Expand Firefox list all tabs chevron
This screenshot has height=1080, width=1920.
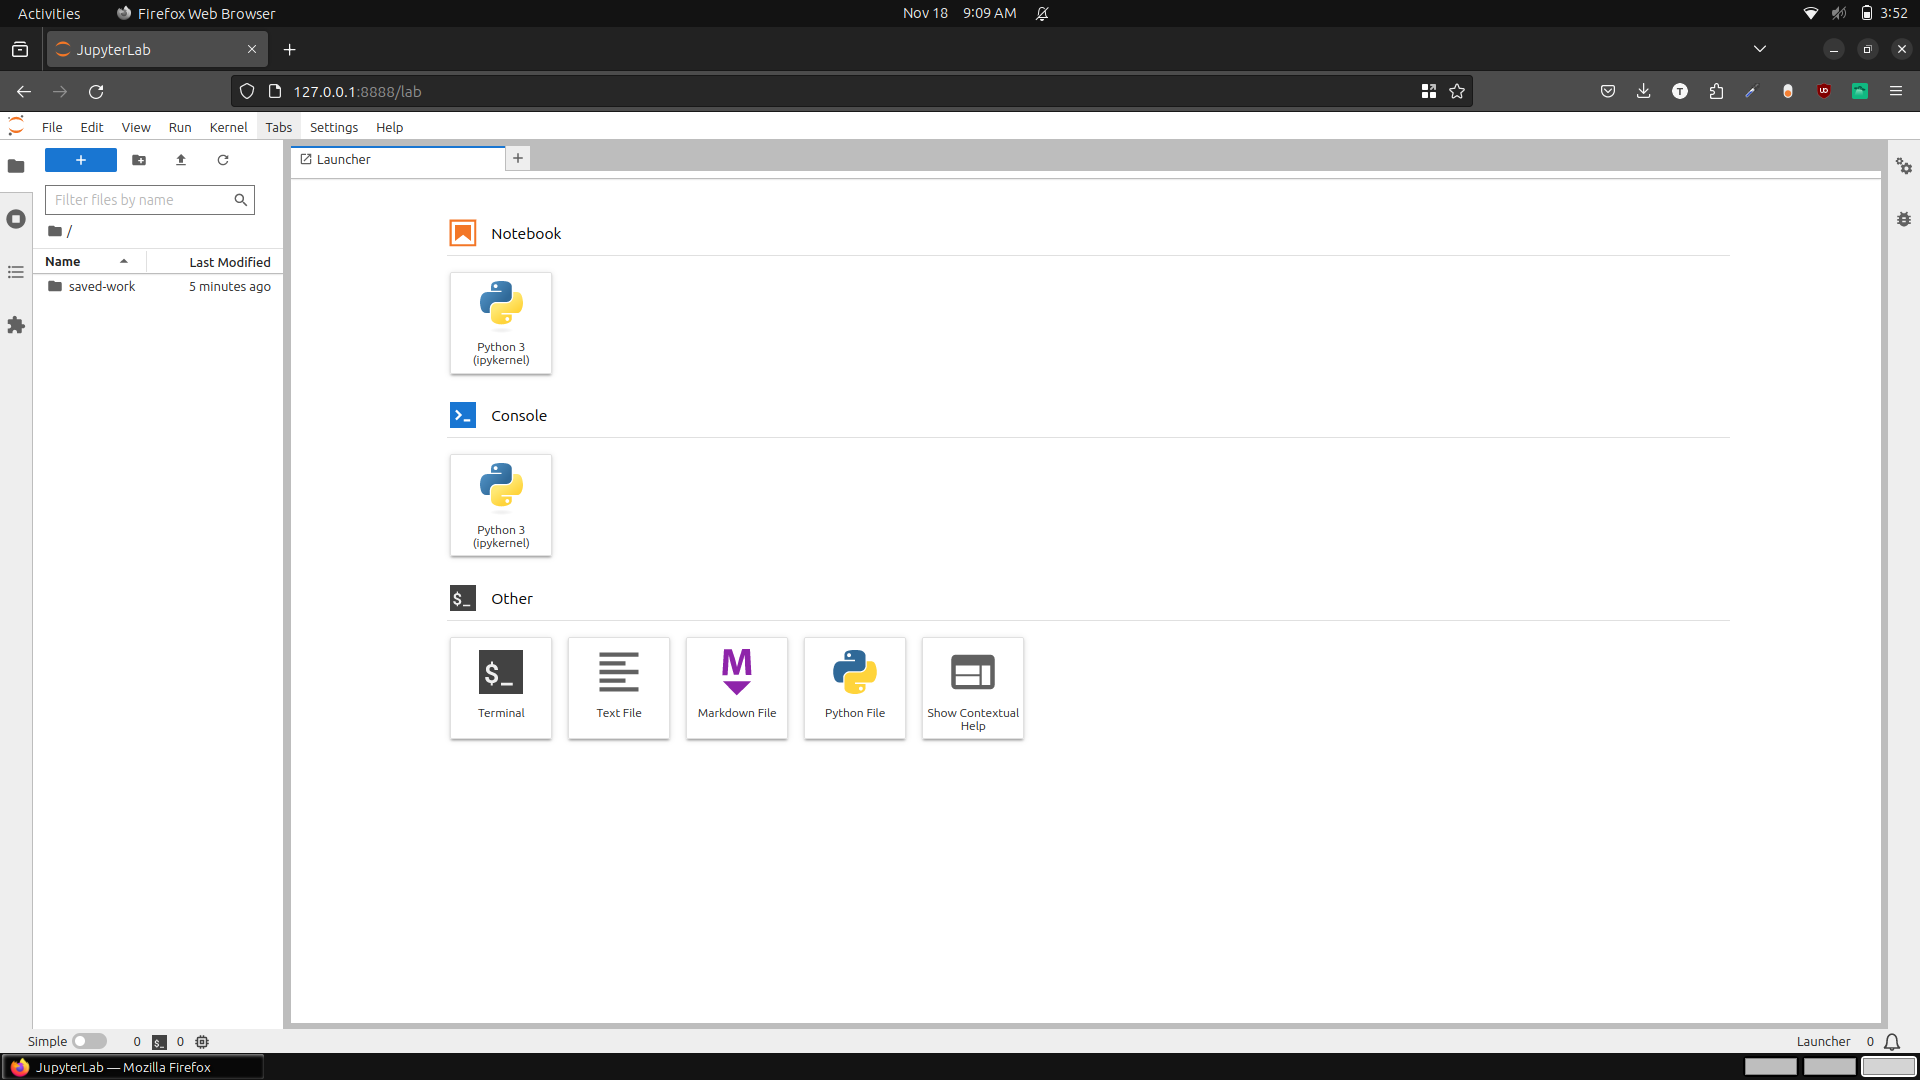pos(1760,49)
